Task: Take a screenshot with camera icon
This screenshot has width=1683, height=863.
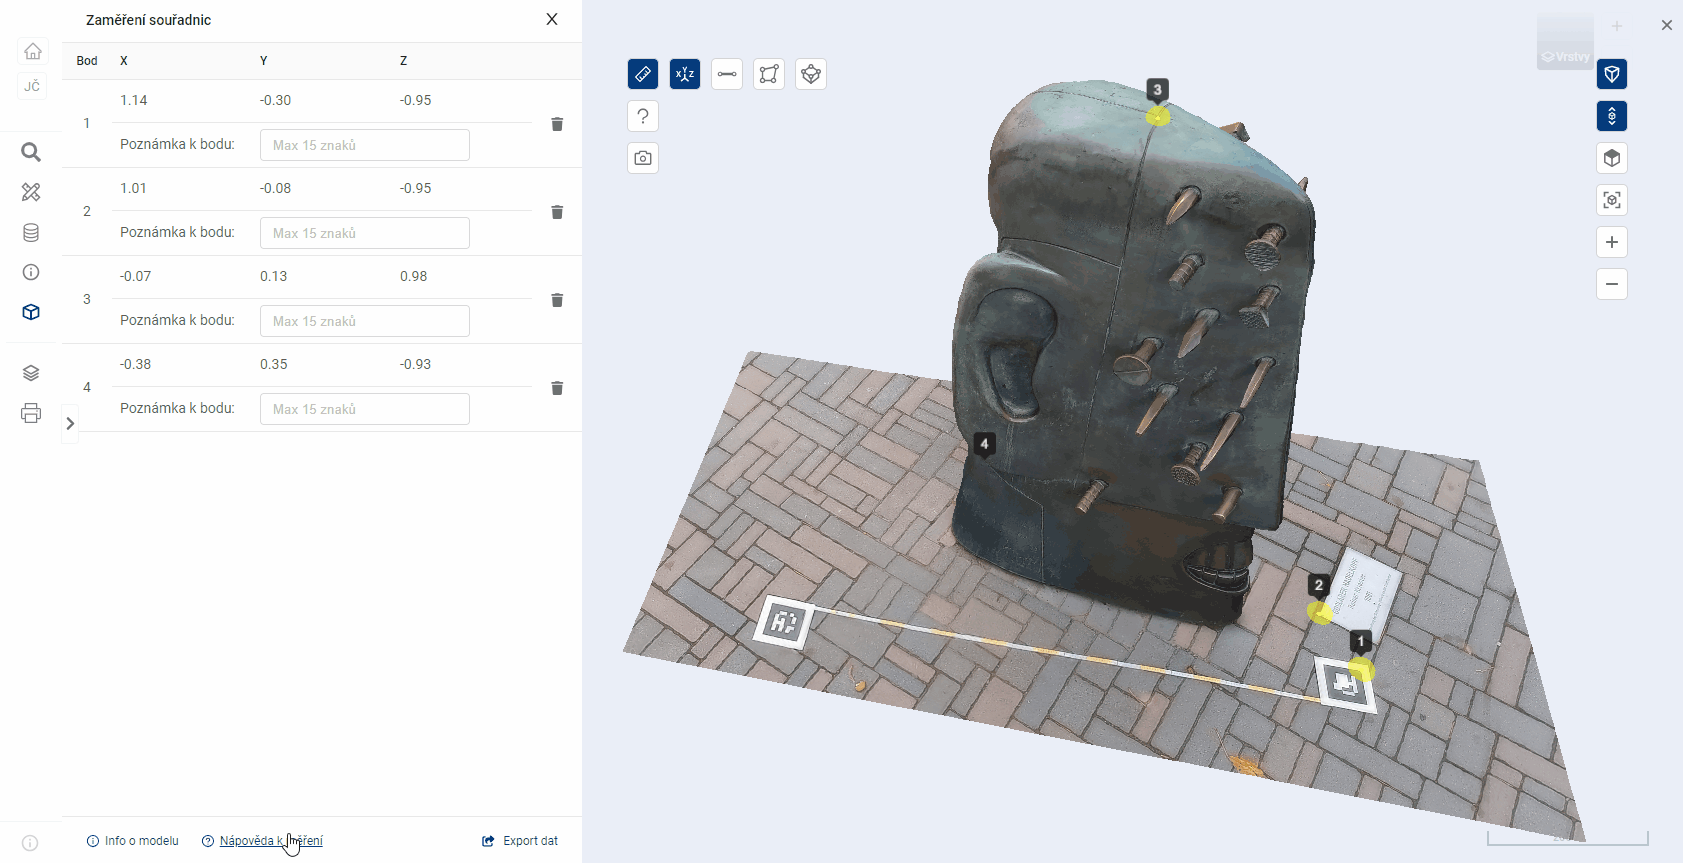Action: coord(643,158)
